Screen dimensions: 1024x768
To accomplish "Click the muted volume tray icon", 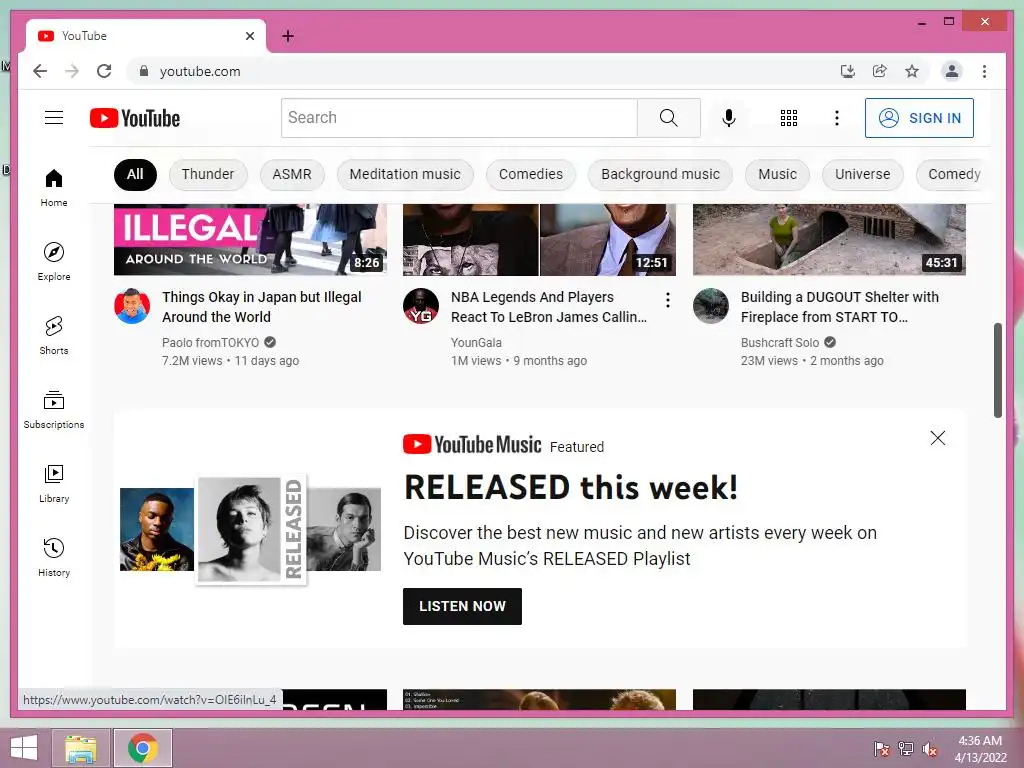I will [930, 749].
